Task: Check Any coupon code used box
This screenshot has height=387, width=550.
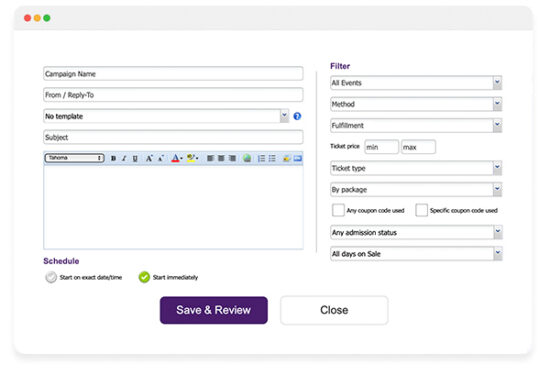Action: [x=338, y=210]
